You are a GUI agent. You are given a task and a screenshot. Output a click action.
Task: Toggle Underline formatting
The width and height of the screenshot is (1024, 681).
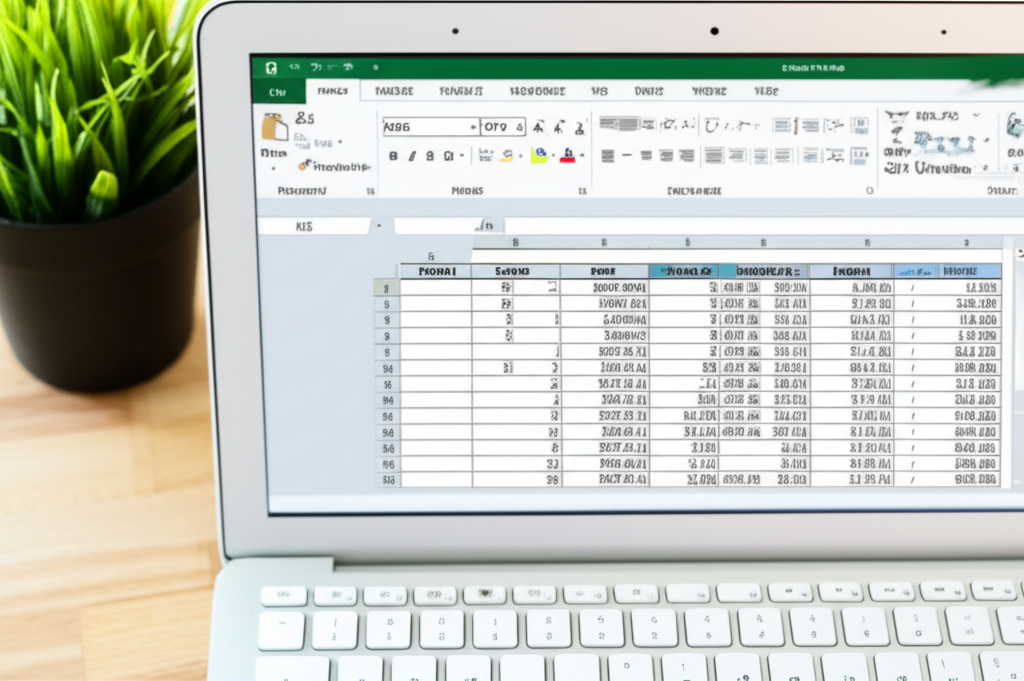click(430, 156)
